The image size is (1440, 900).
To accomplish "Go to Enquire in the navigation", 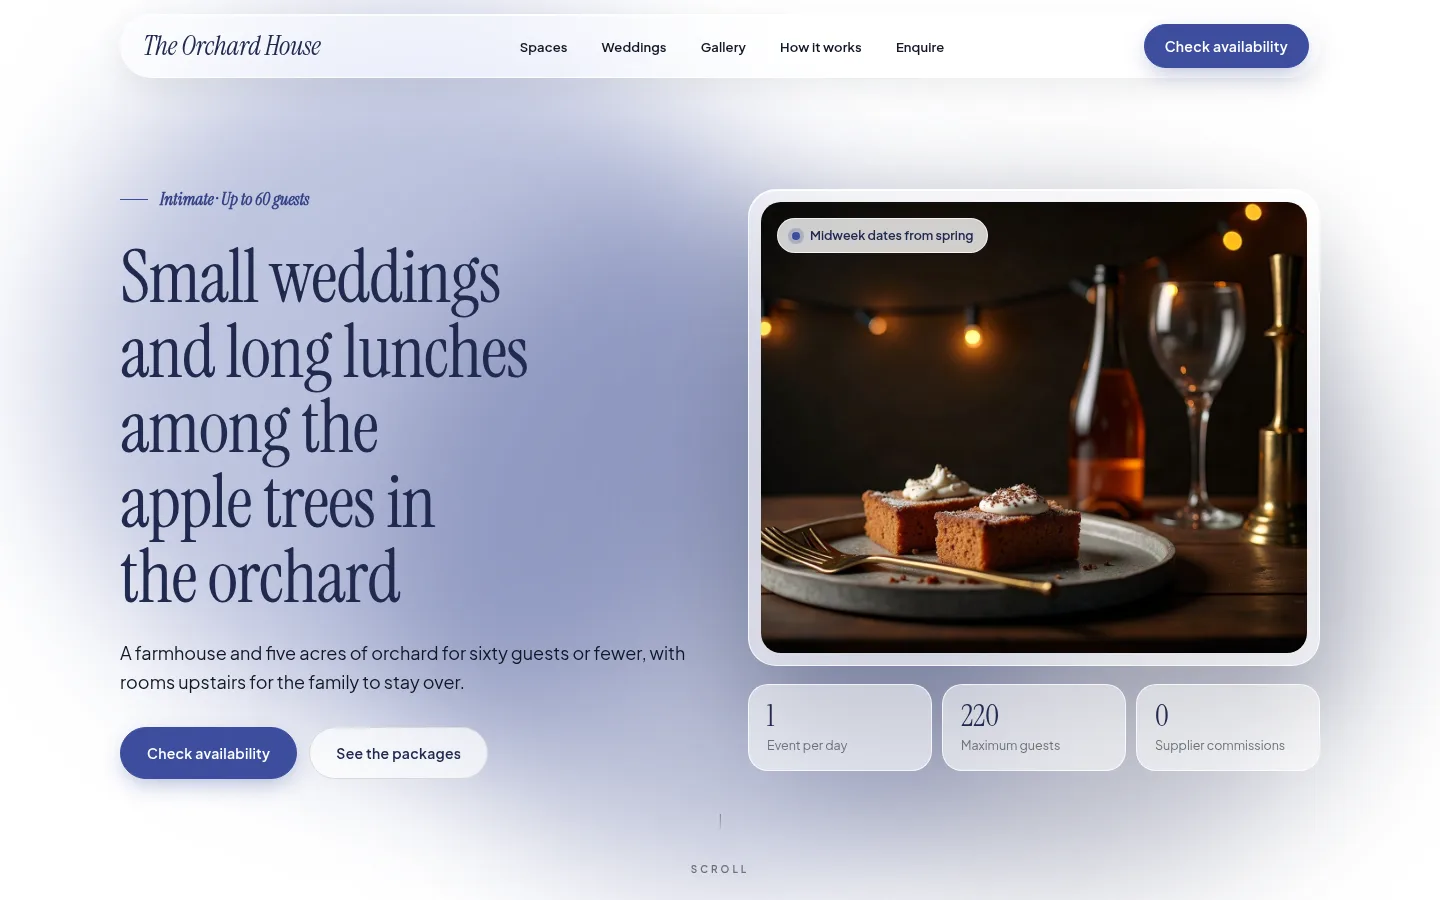I will tap(920, 47).
